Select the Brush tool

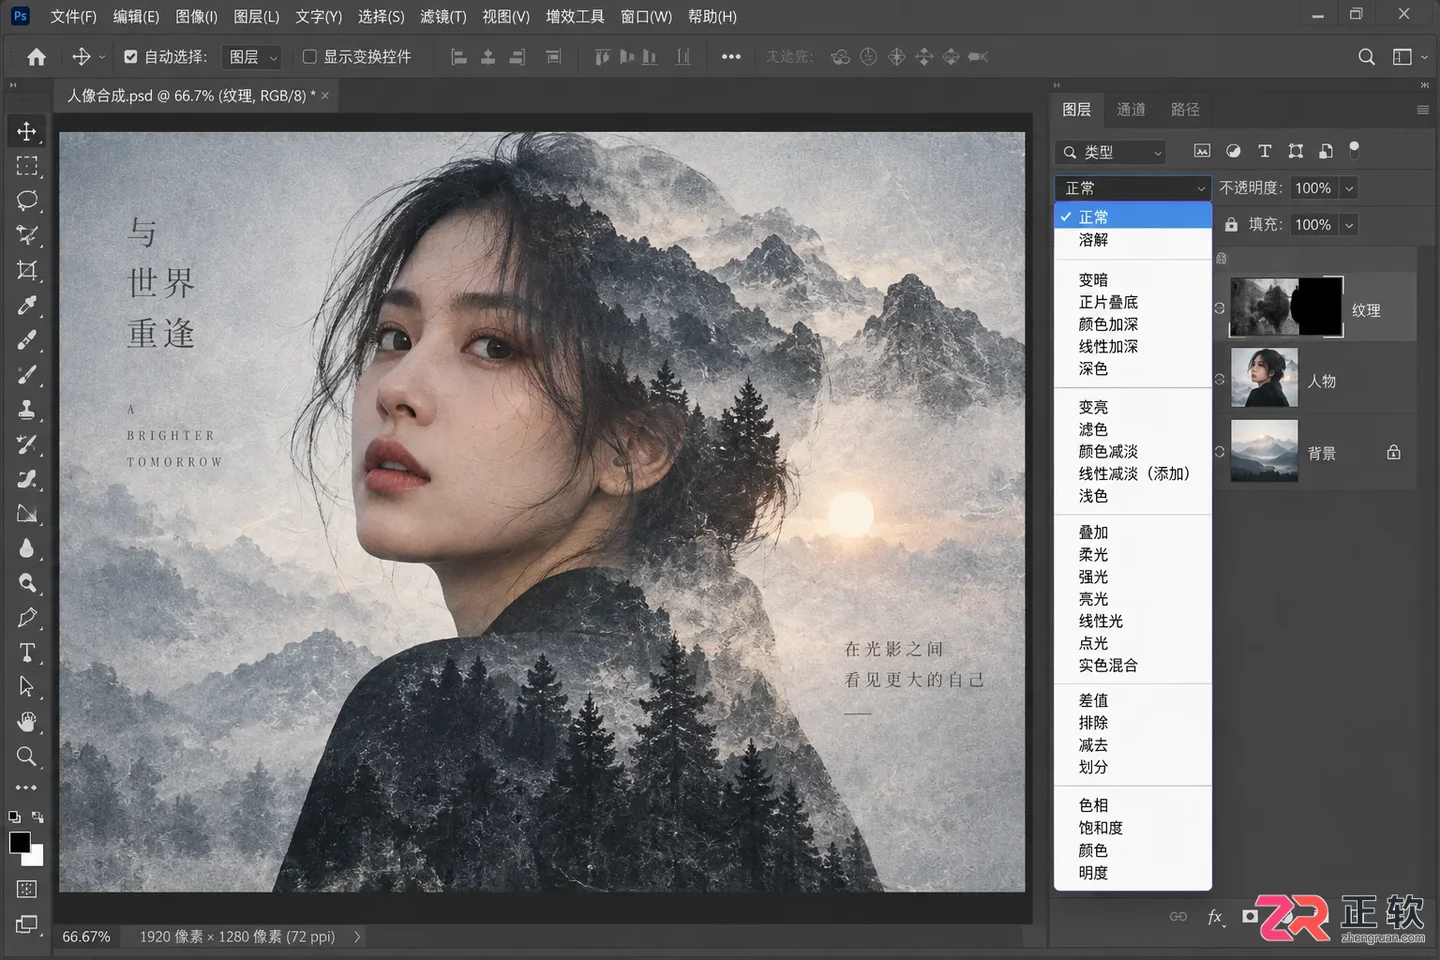pos(27,374)
